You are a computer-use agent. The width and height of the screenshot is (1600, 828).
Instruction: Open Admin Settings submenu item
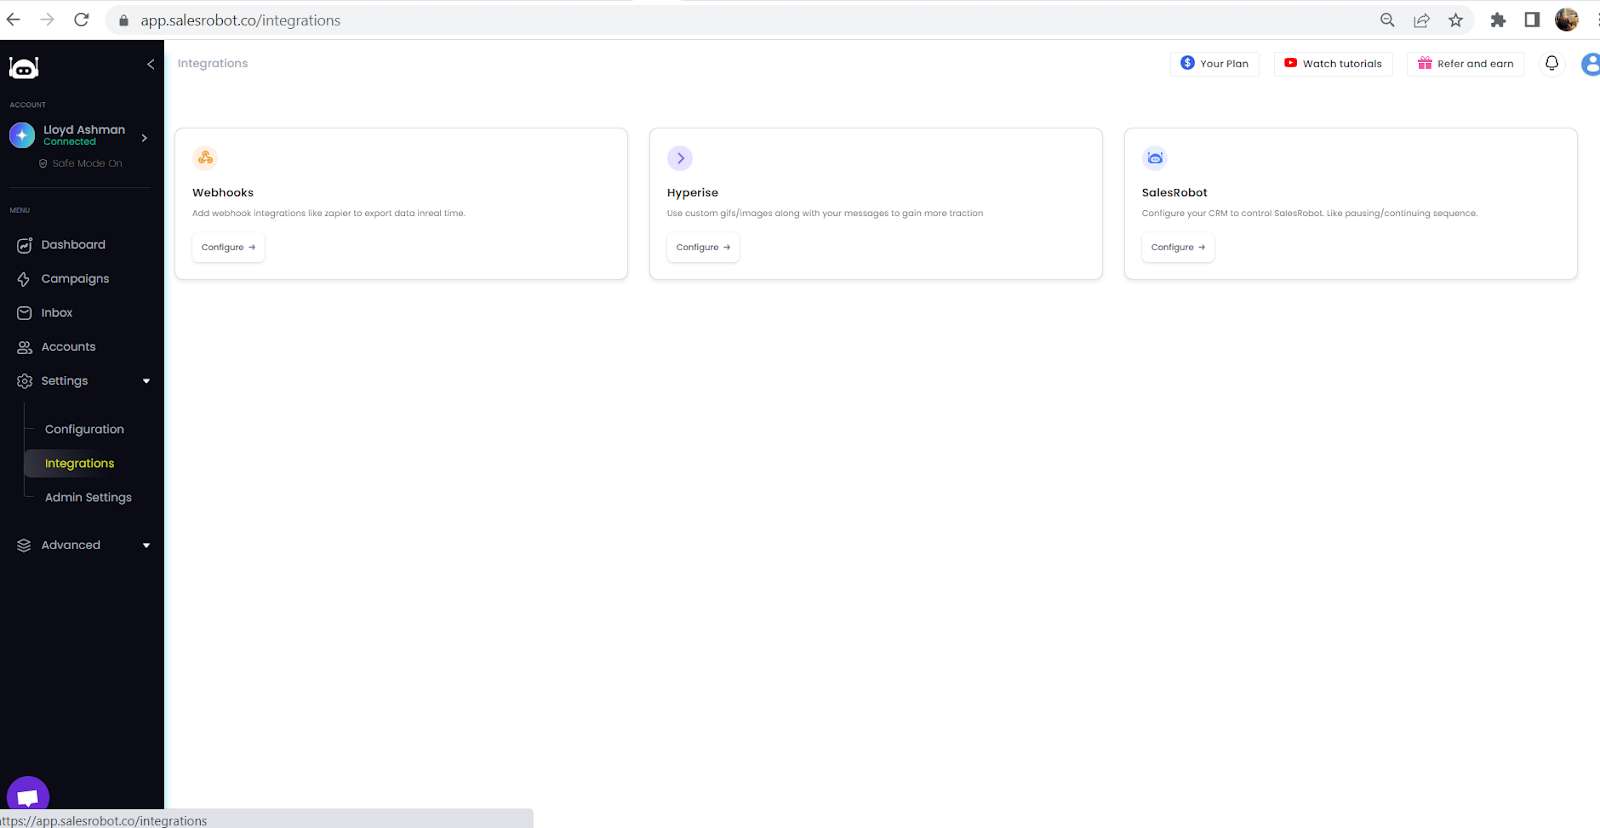point(88,497)
